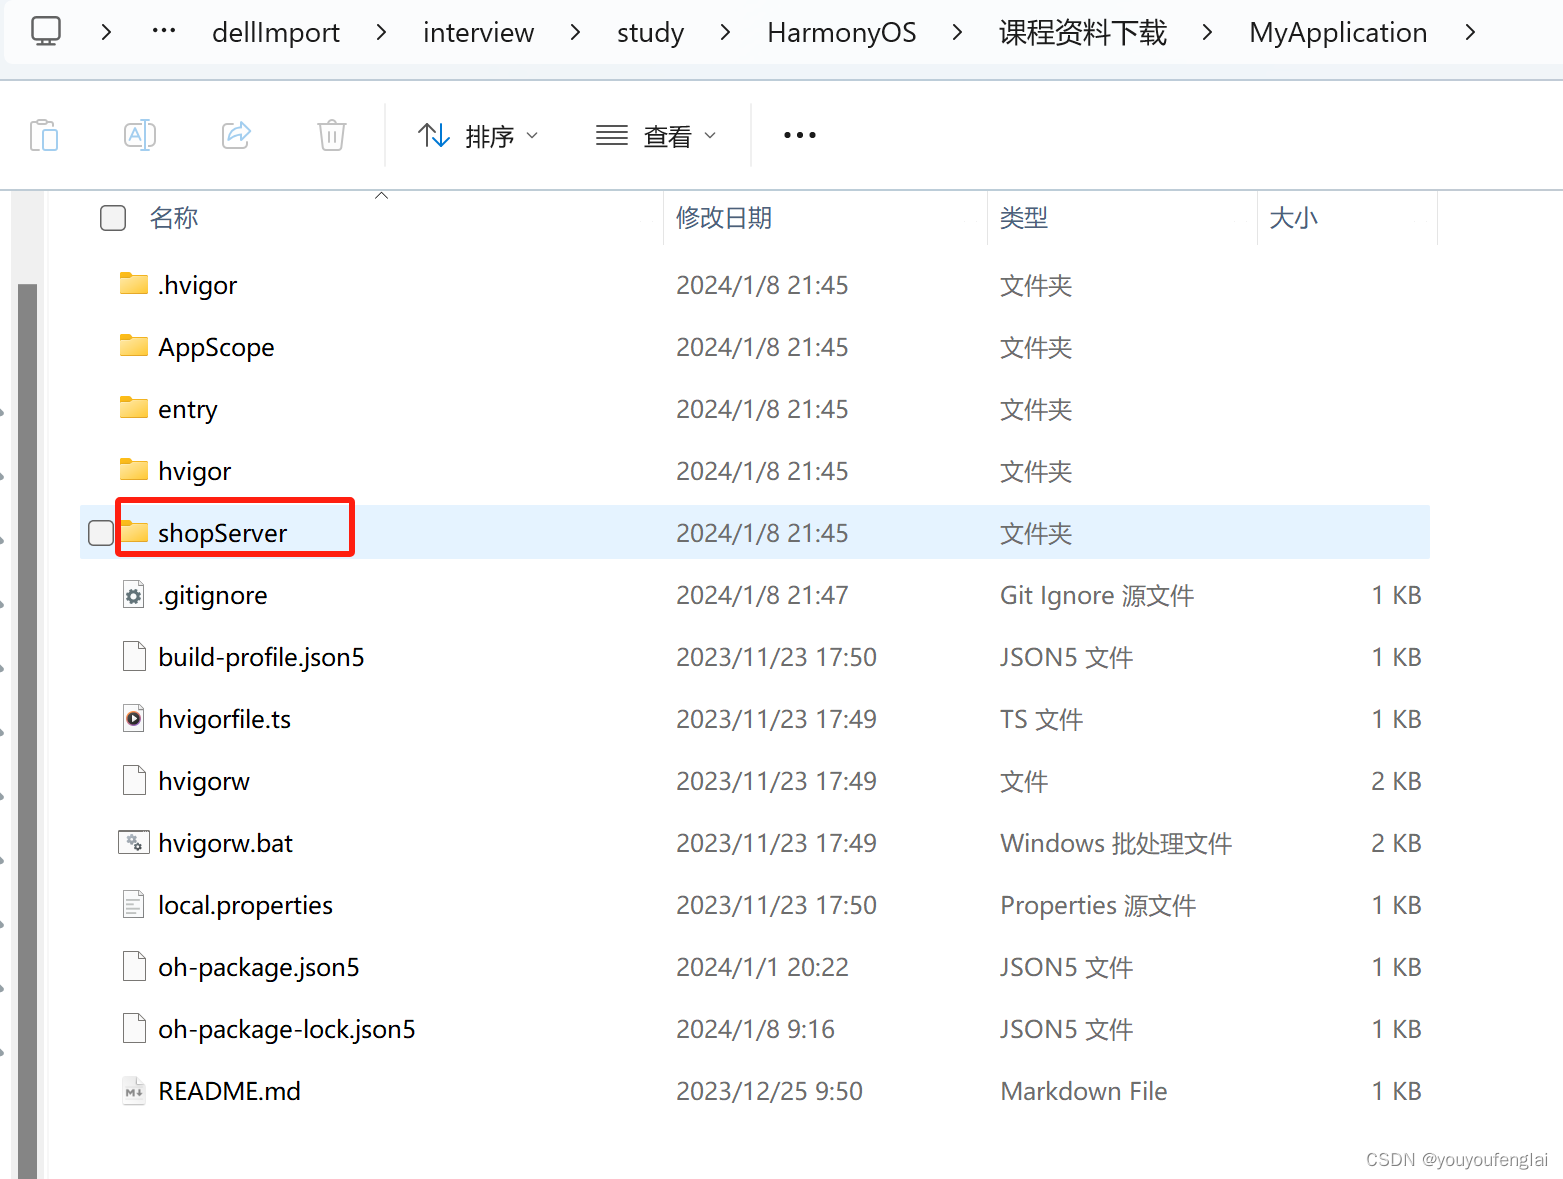The width and height of the screenshot is (1563, 1179).
Task: Expand the chevron after the monitor icon
Action: [x=106, y=32]
